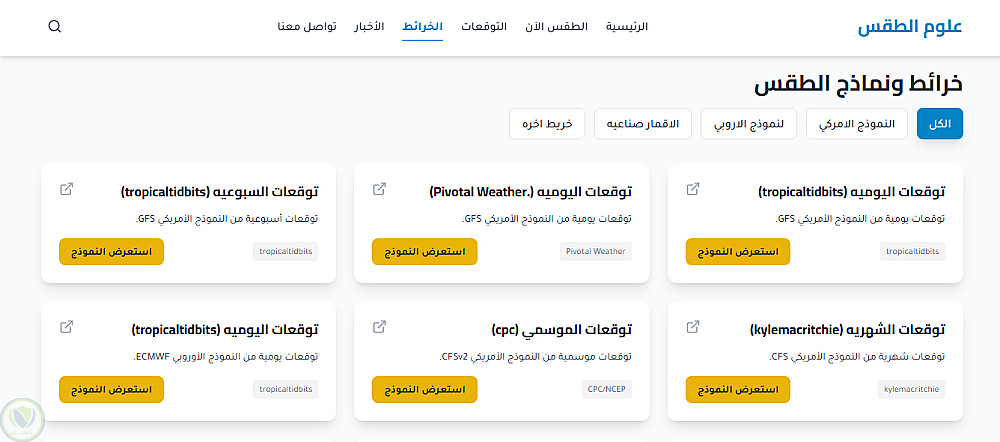This screenshot has height=442, width=1000.
Task: Click the search magnifier icon in header
Action: point(55,27)
